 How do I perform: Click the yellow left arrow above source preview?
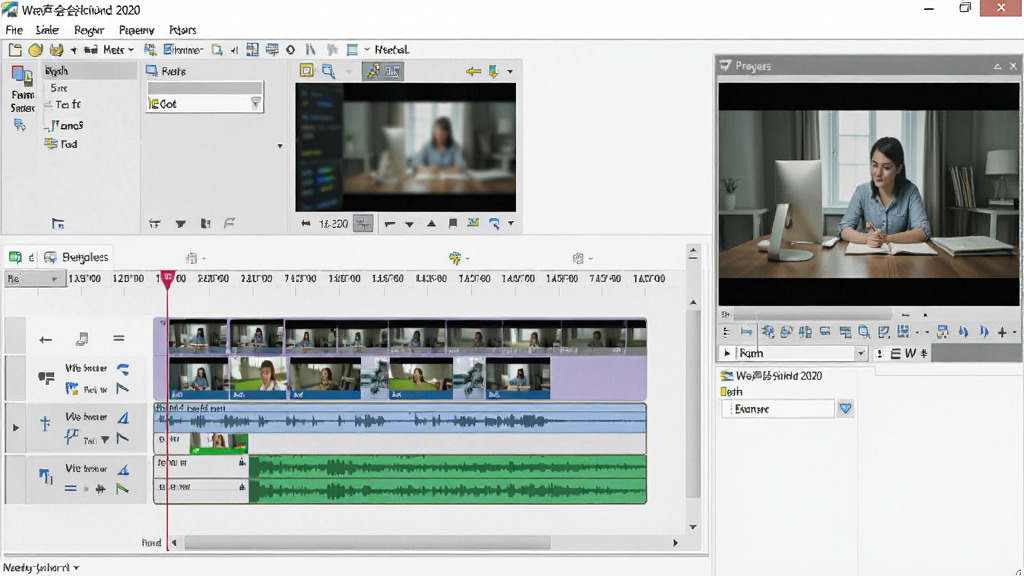pos(473,71)
